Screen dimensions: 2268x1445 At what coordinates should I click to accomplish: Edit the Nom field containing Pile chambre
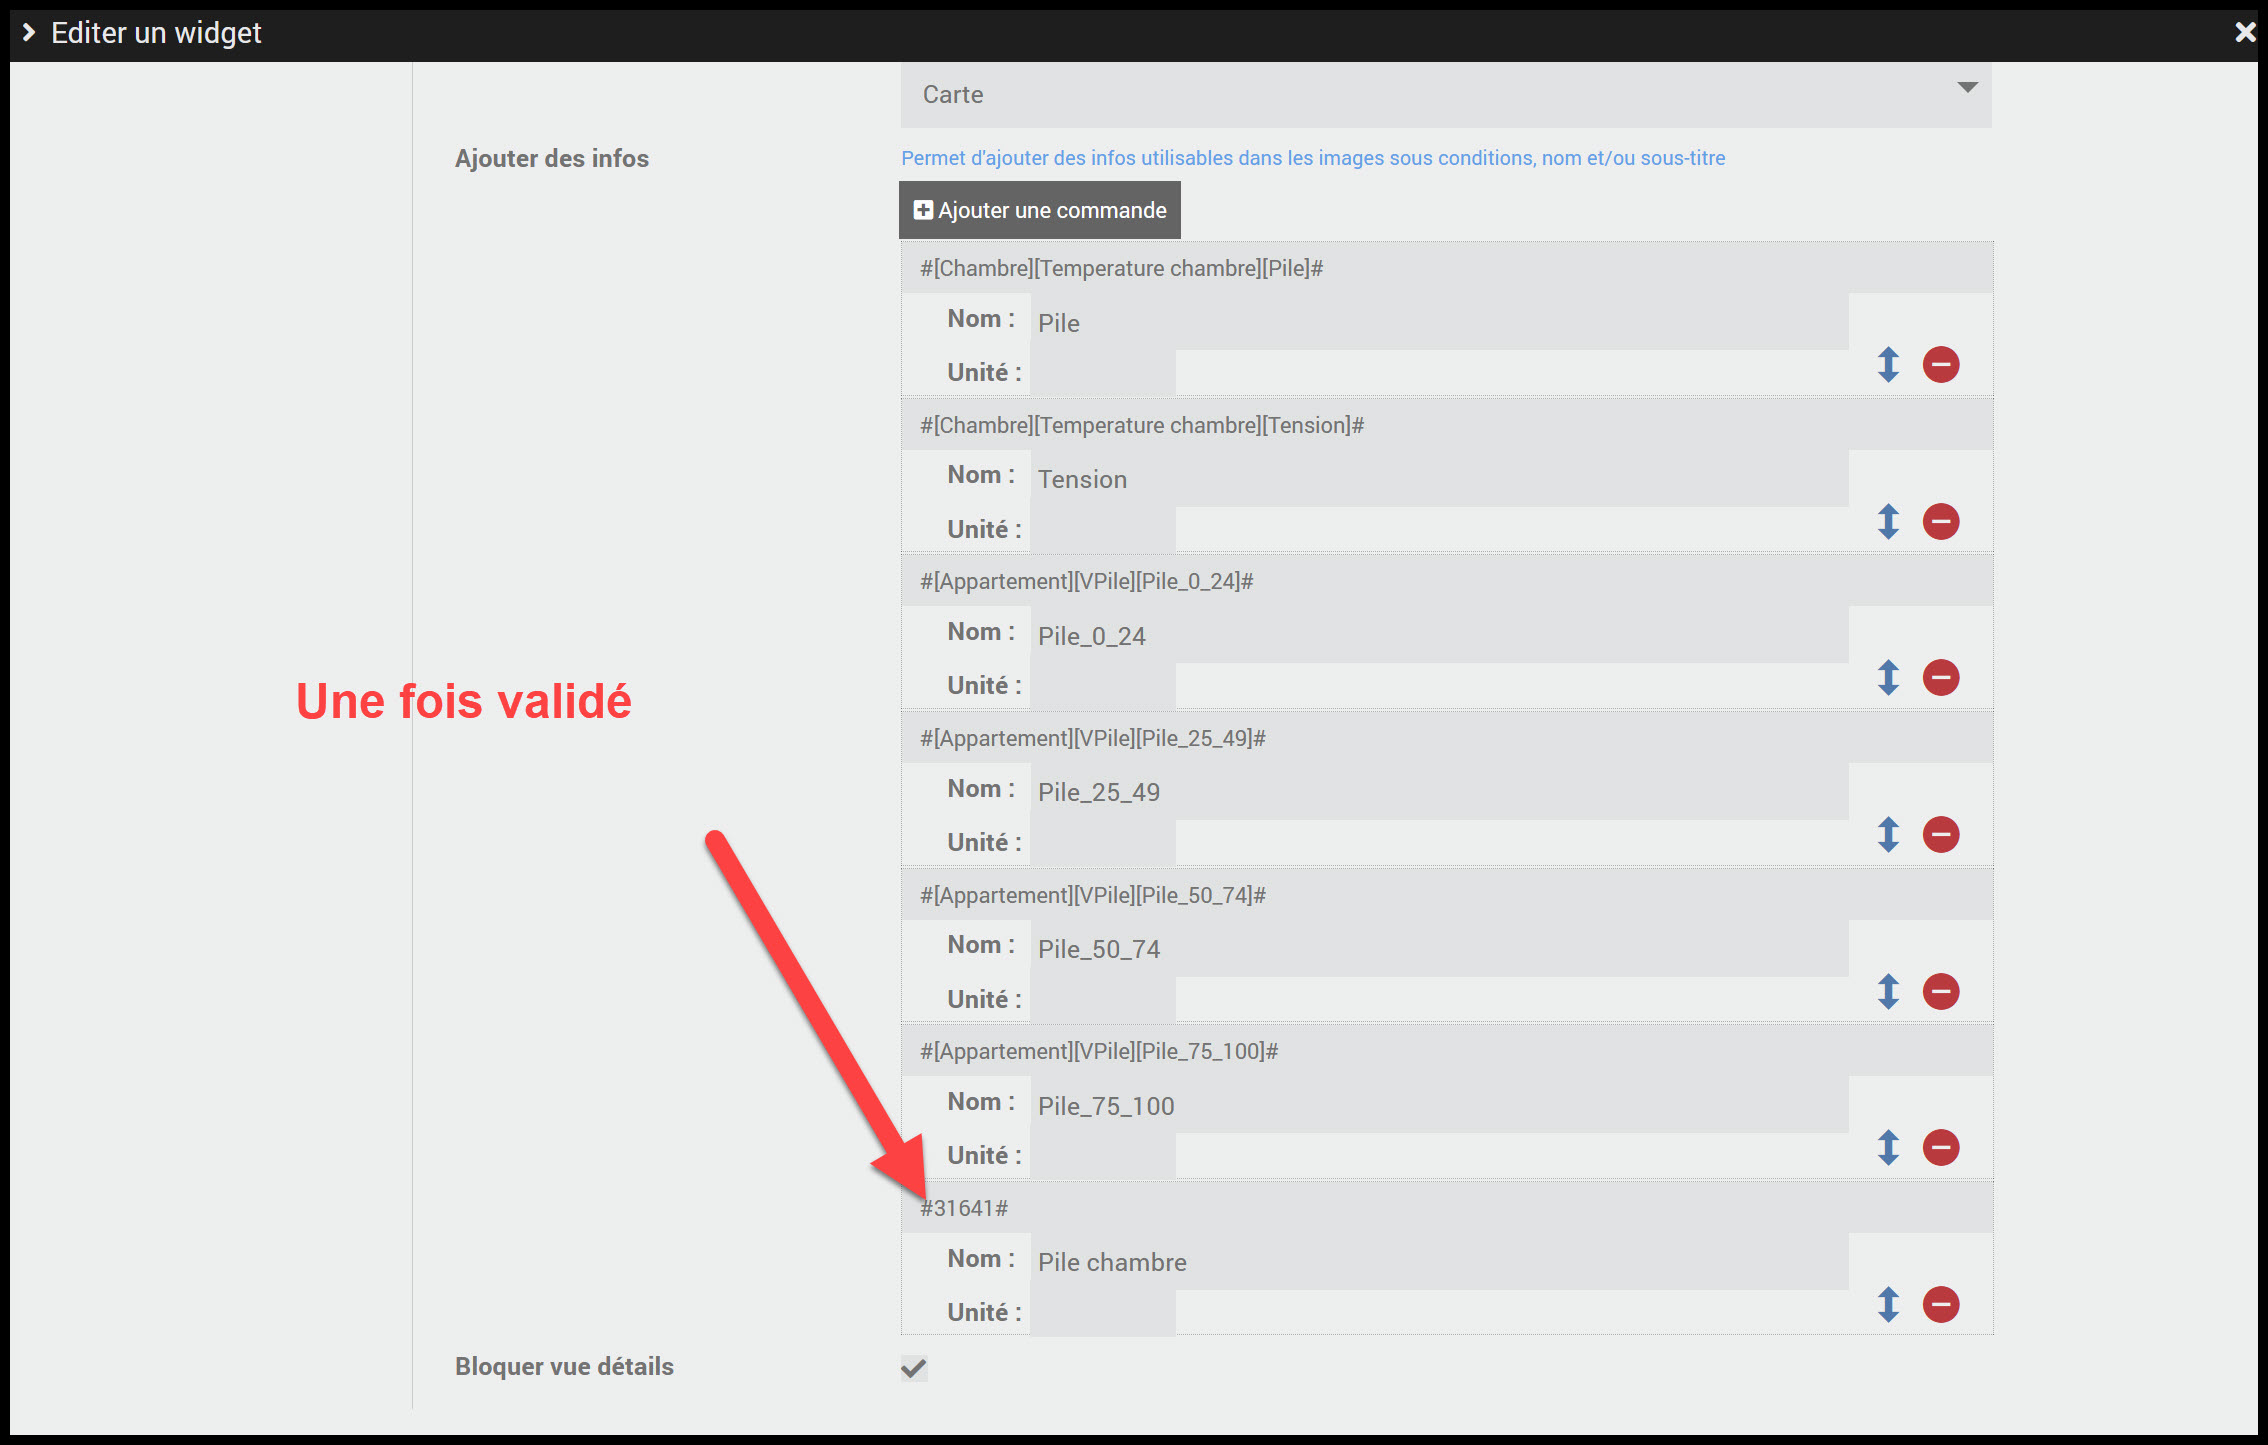(1438, 1262)
